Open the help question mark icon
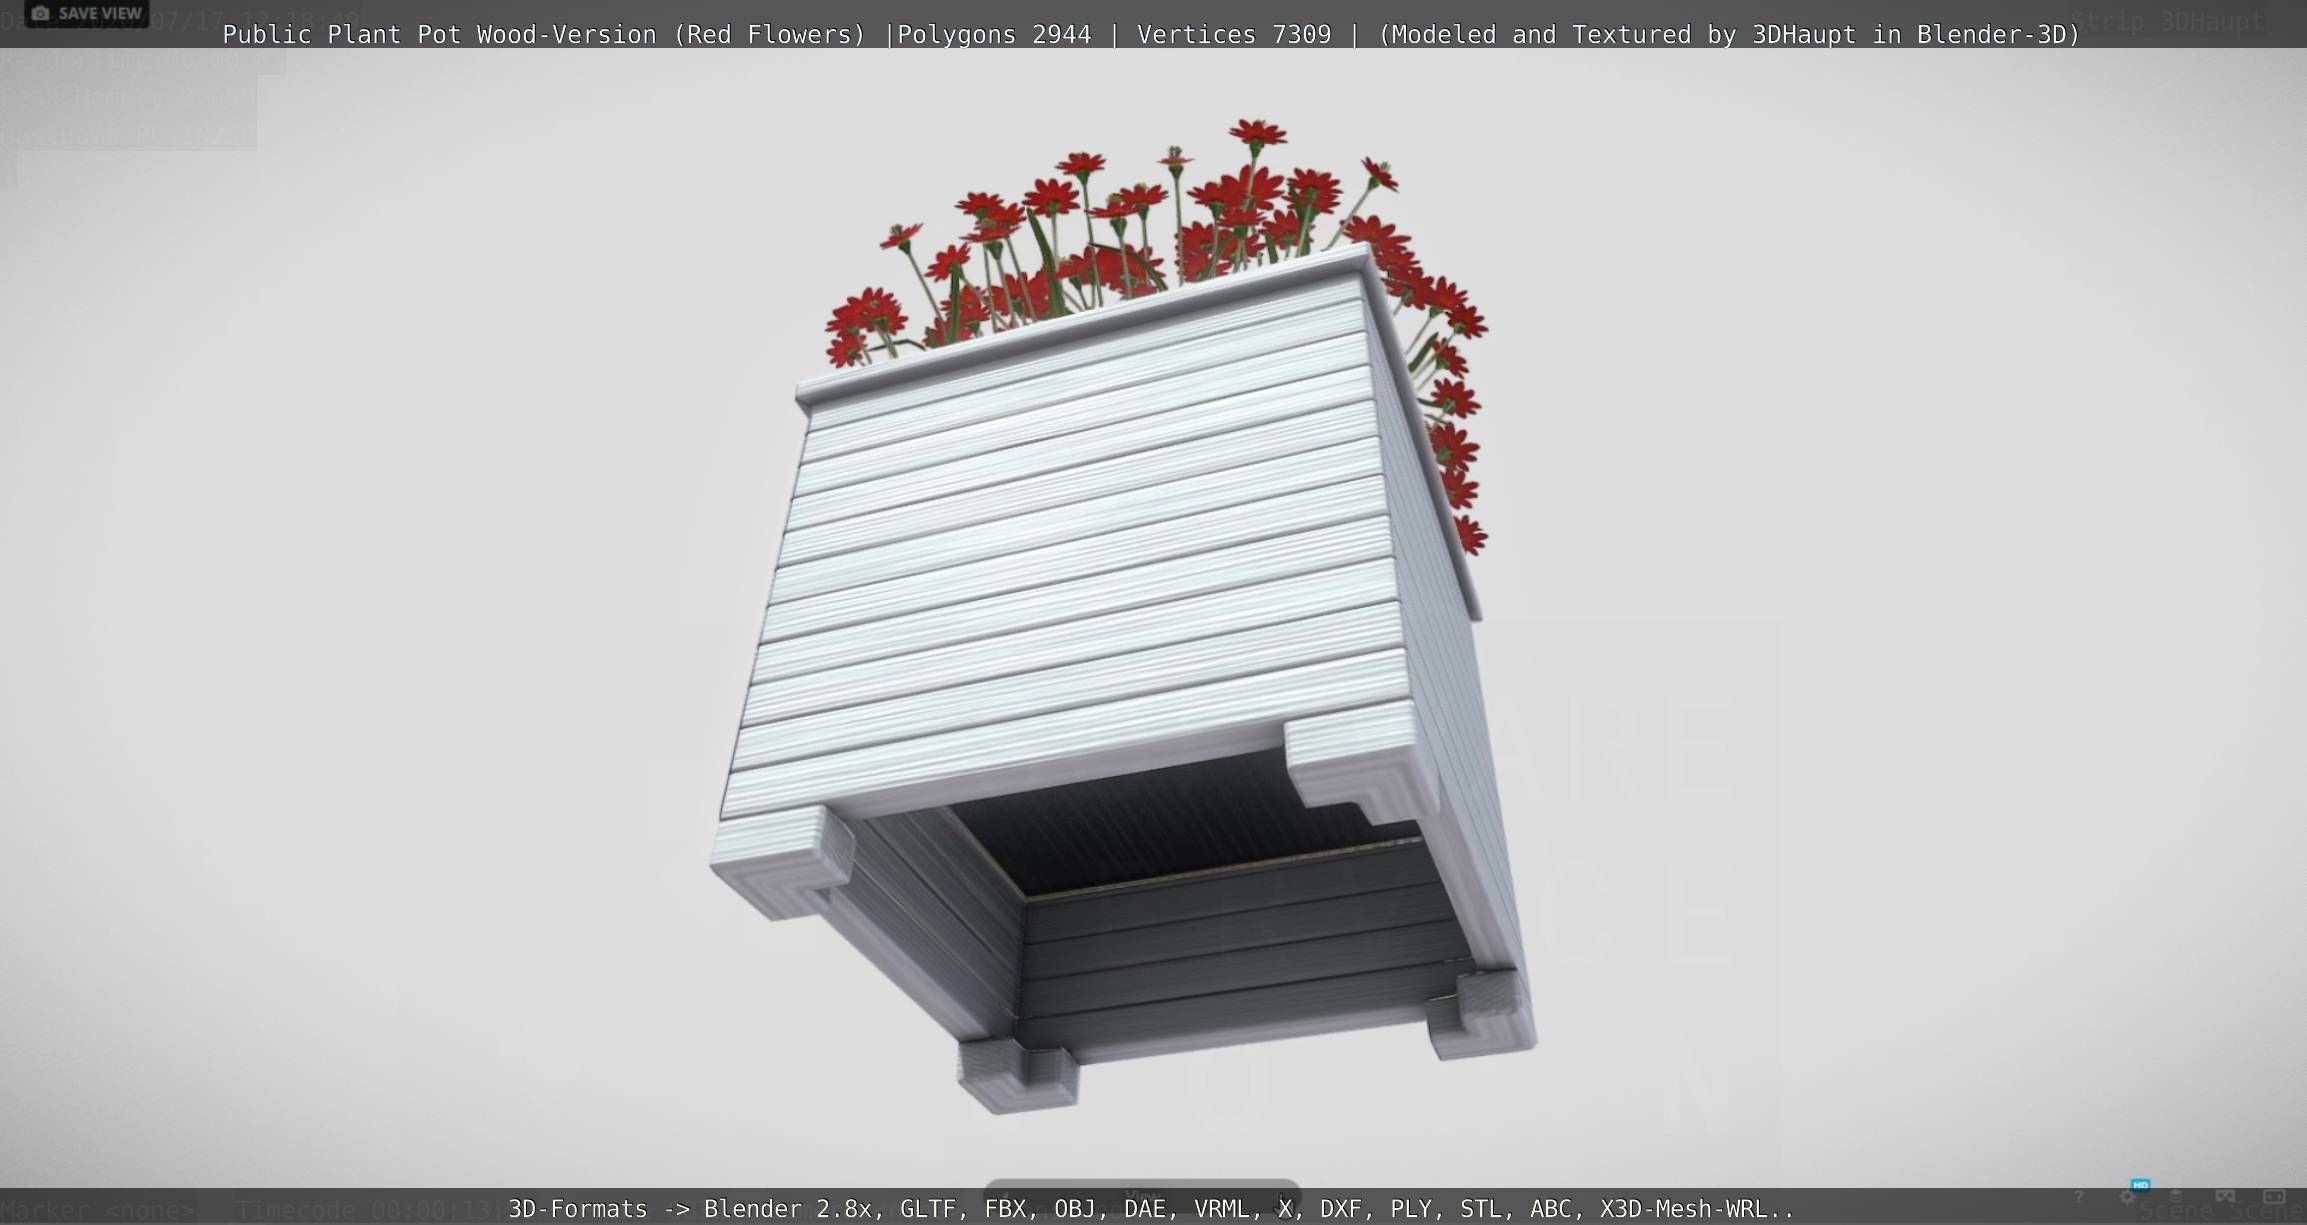The height and width of the screenshot is (1225, 2307). [2078, 1196]
